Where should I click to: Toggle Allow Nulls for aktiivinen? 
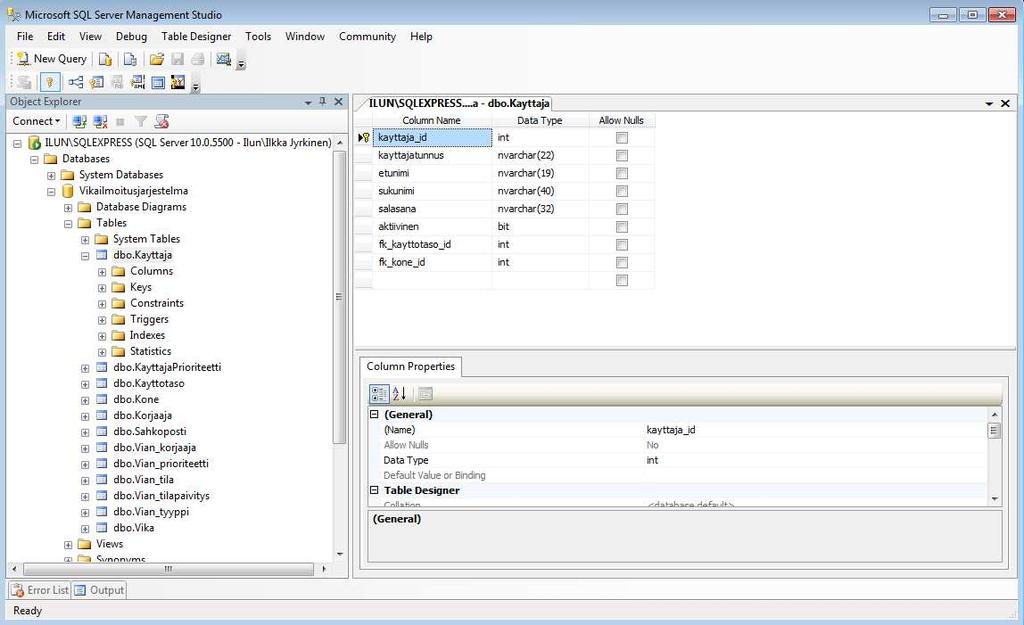(x=622, y=227)
